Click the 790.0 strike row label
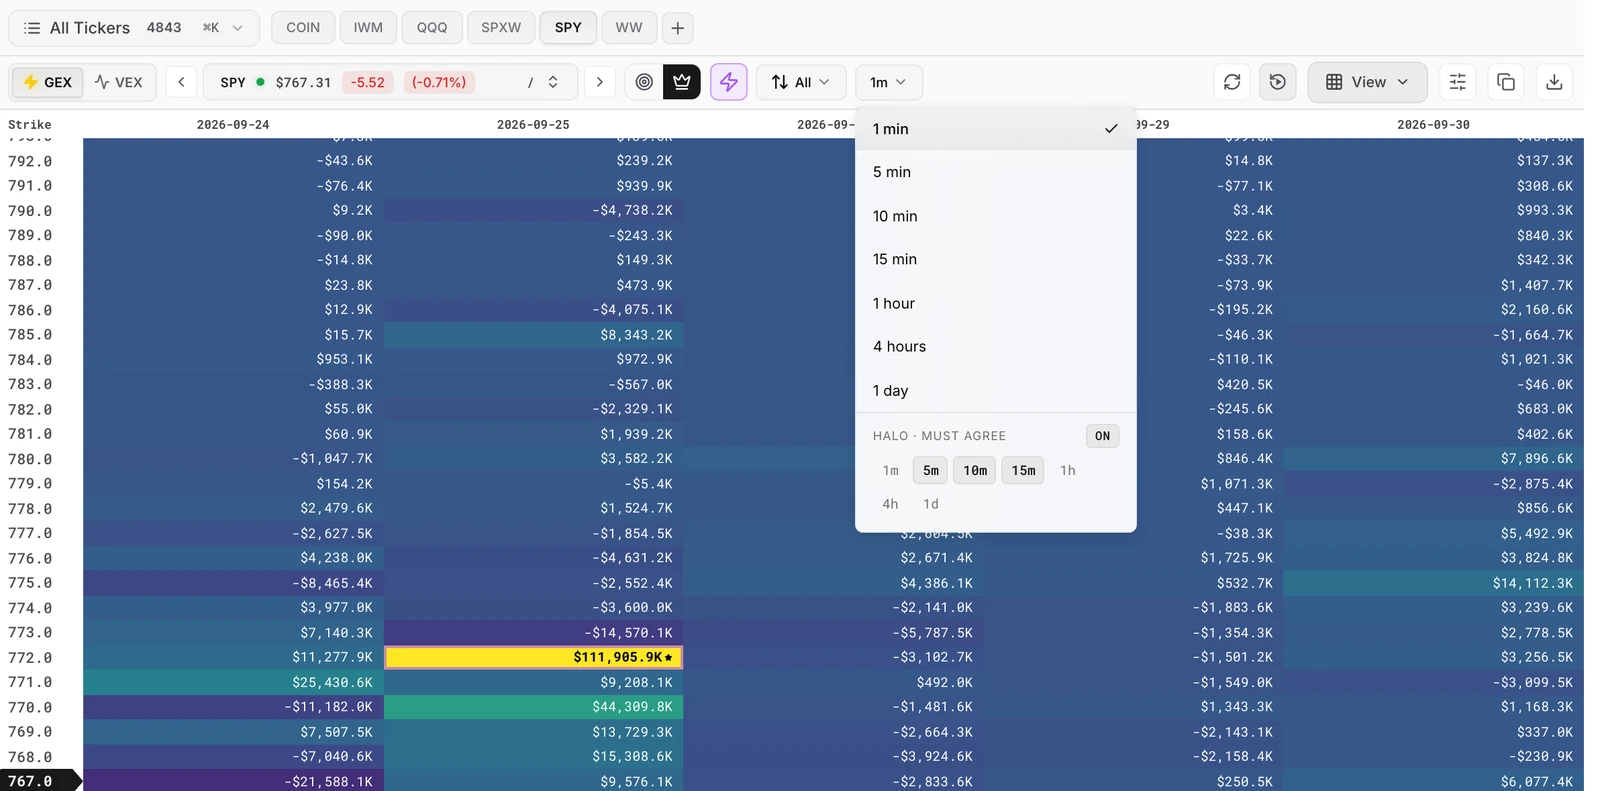The height and width of the screenshot is (791, 1600). pyautogui.click(x=30, y=211)
